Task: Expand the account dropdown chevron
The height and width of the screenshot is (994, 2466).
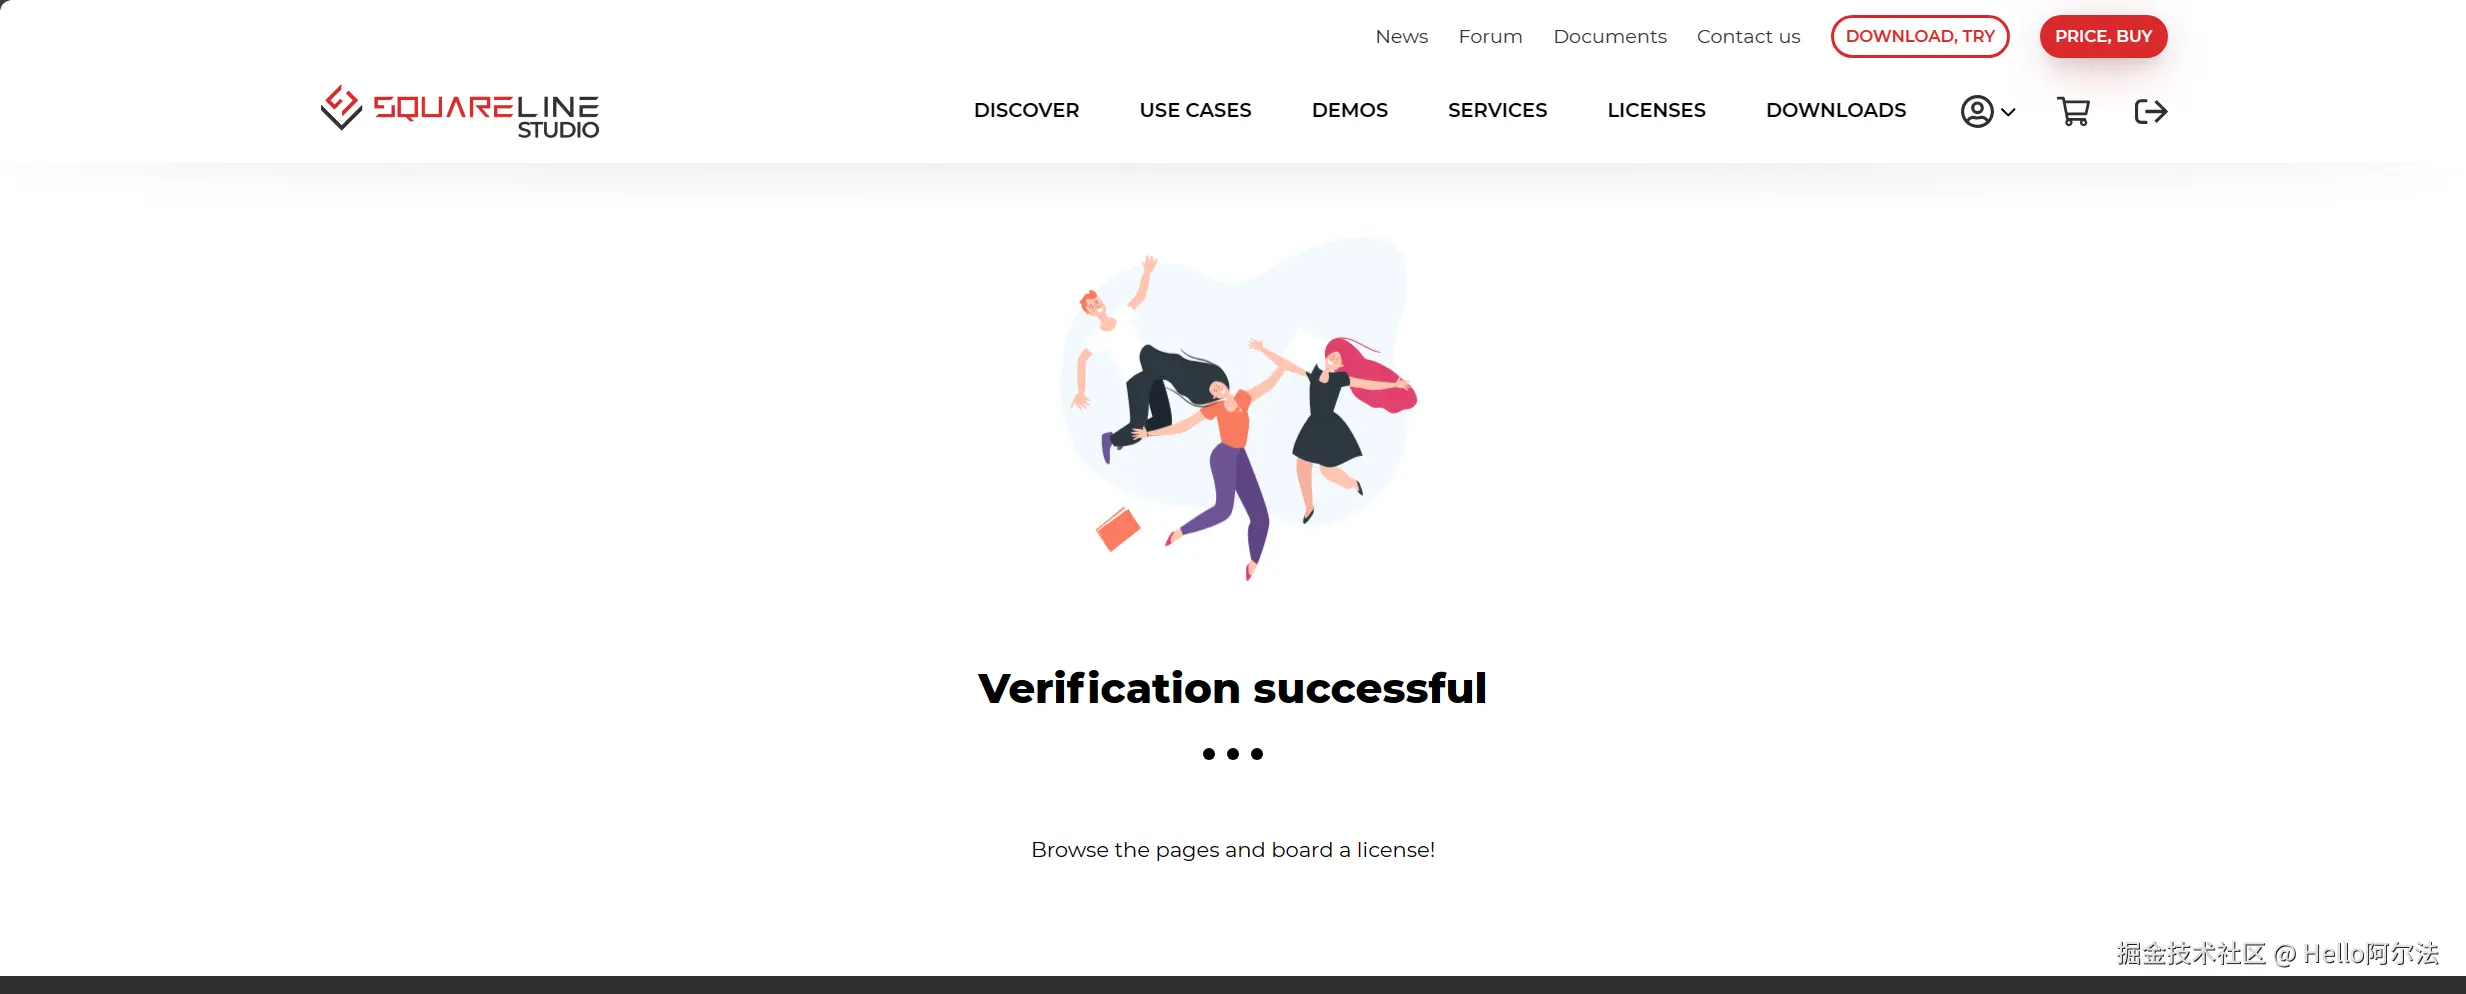Action: click(x=2008, y=112)
